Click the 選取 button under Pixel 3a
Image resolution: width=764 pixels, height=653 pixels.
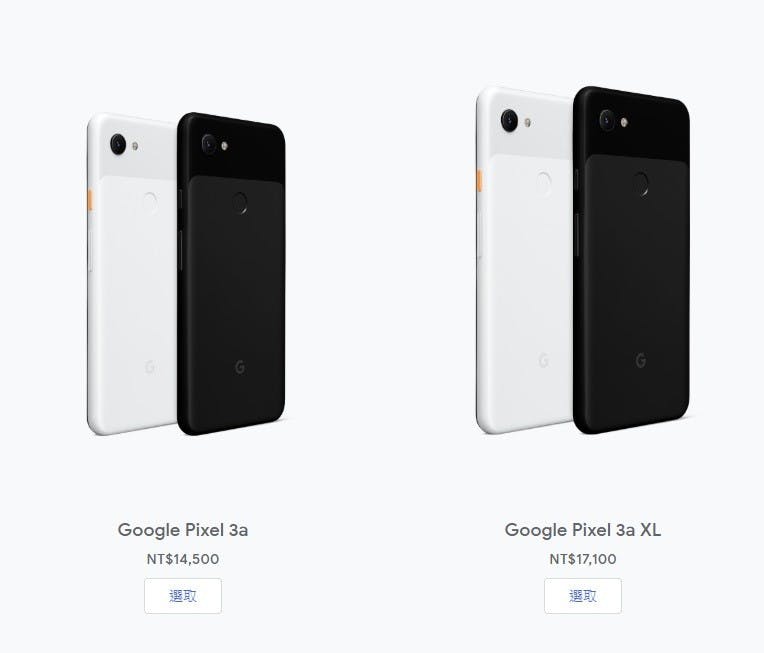(183, 595)
